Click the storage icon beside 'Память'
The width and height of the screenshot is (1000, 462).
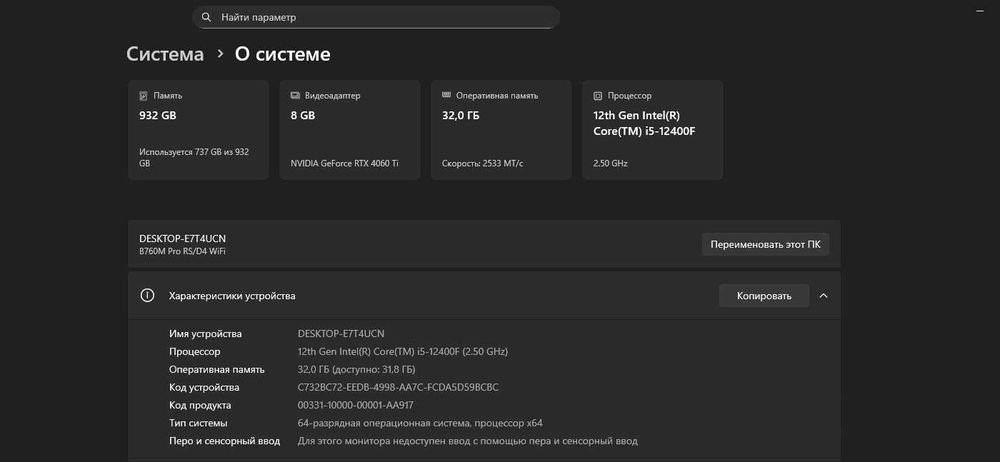(x=143, y=96)
